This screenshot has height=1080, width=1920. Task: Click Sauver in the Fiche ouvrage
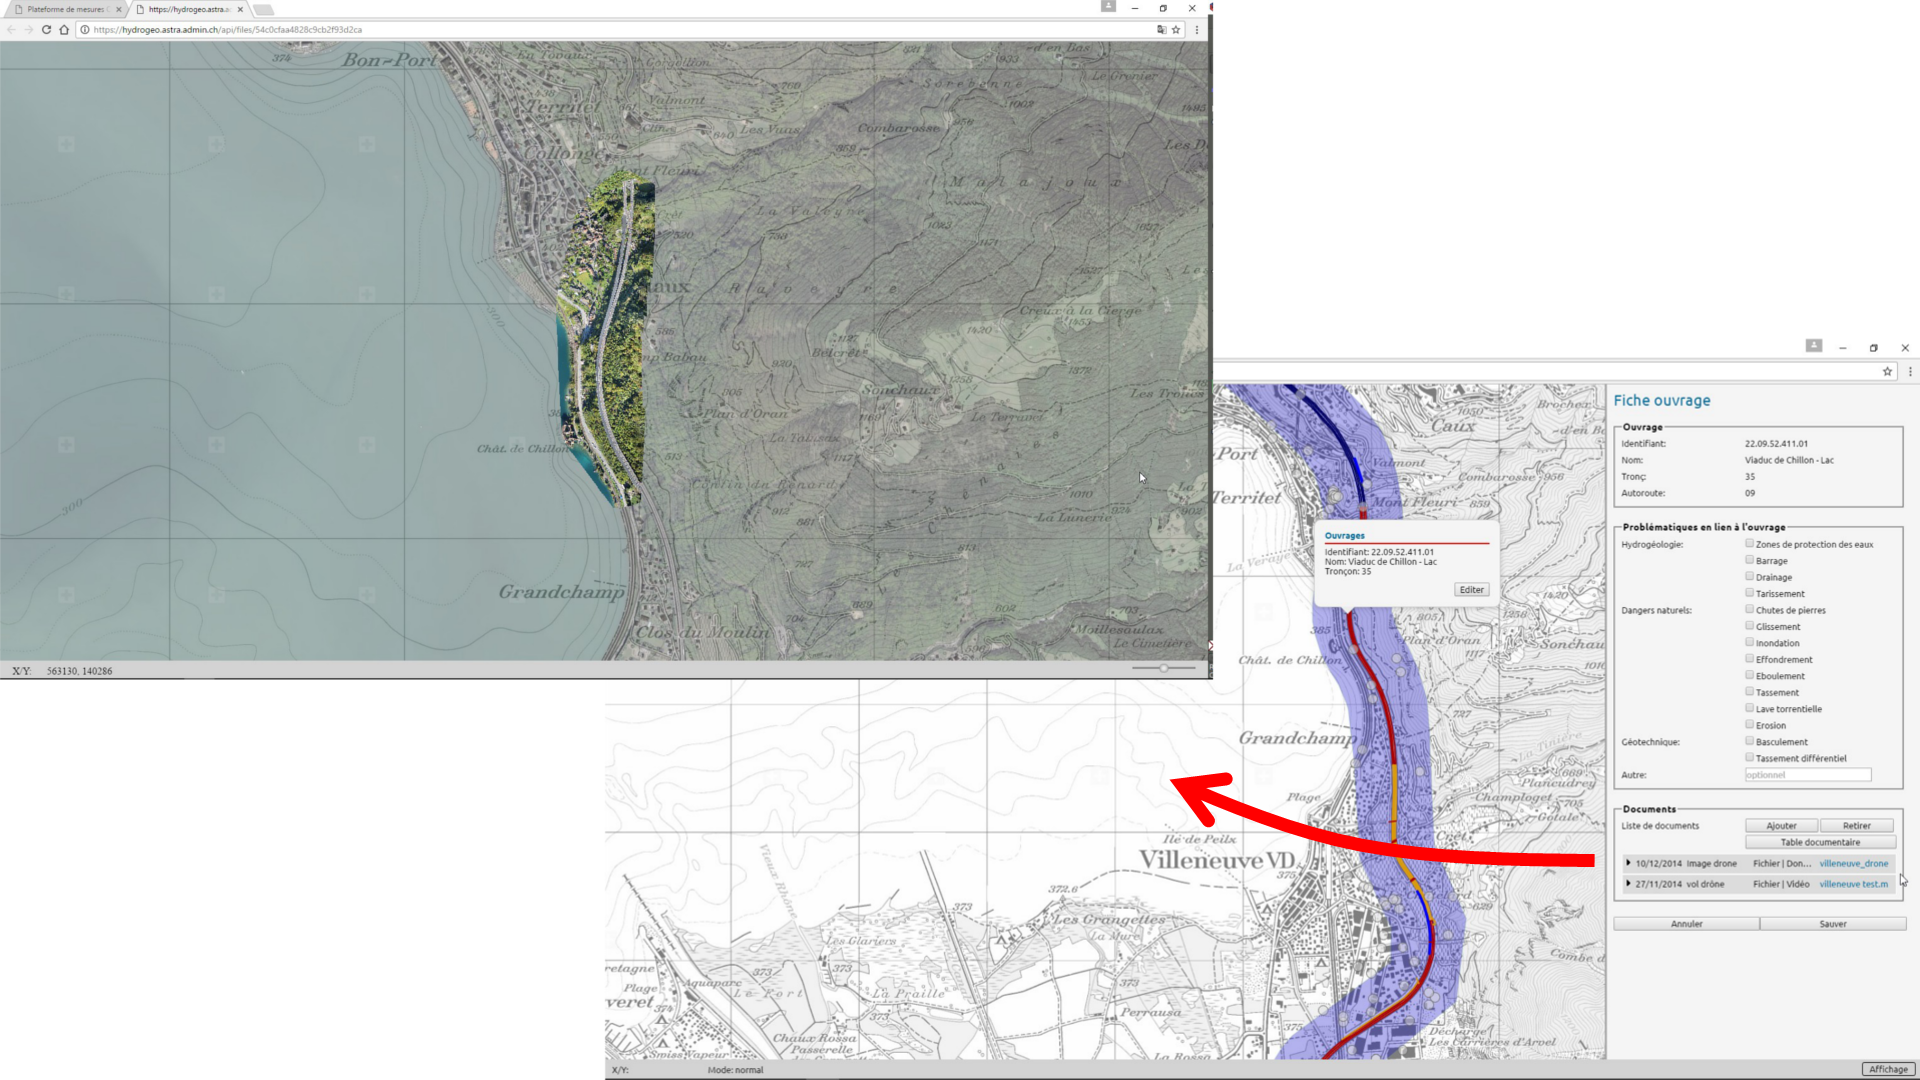1833,924
